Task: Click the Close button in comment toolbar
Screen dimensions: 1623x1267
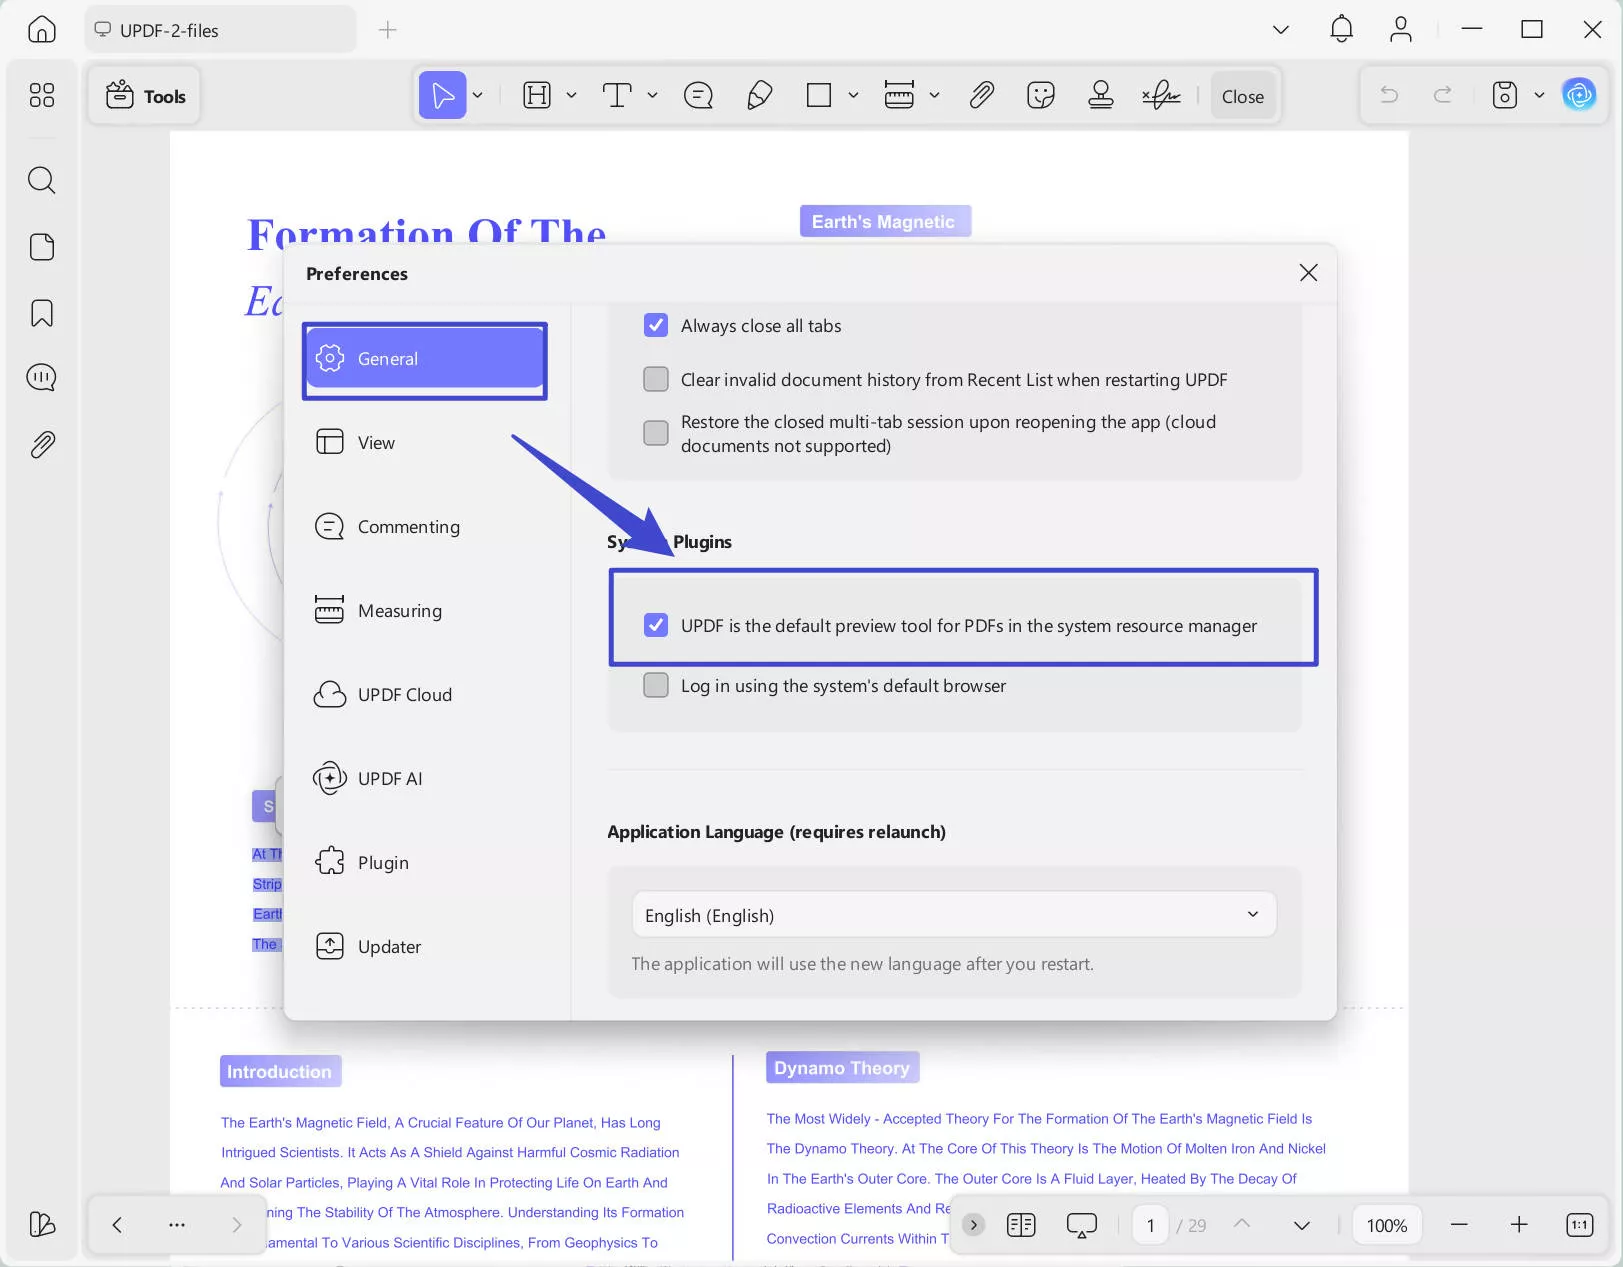Action: [1242, 96]
